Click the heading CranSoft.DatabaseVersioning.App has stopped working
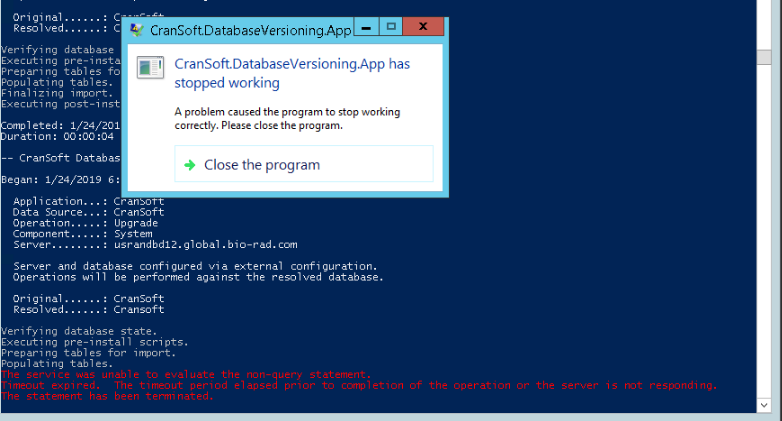This screenshot has width=782, height=421. point(292,73)
